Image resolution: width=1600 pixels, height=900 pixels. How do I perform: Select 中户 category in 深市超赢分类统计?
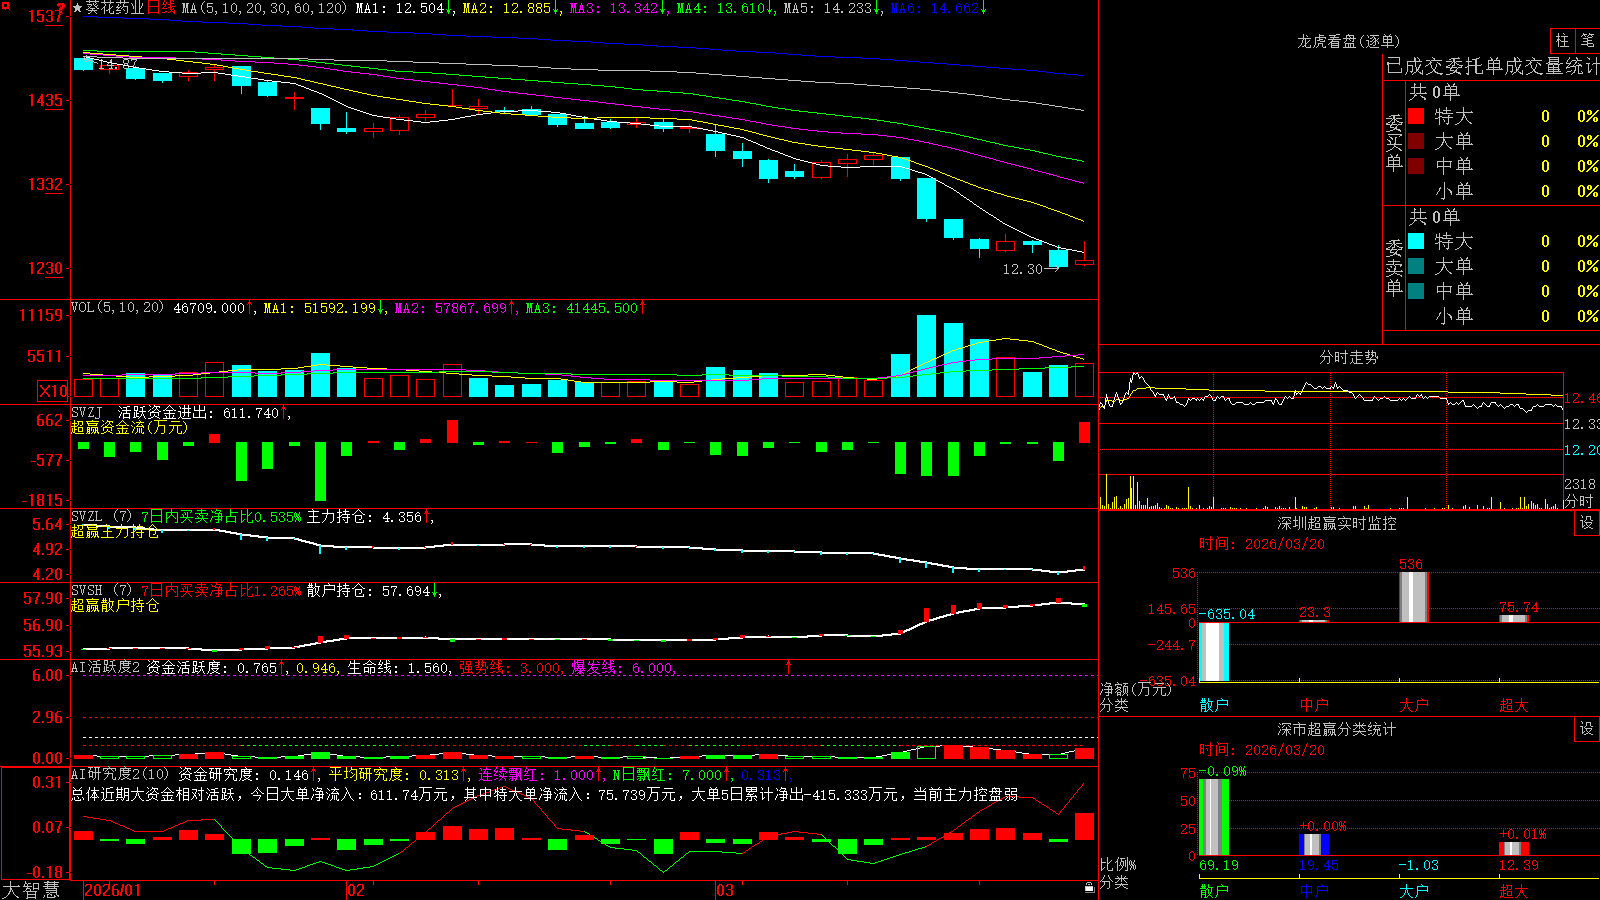click(1314, 890)
